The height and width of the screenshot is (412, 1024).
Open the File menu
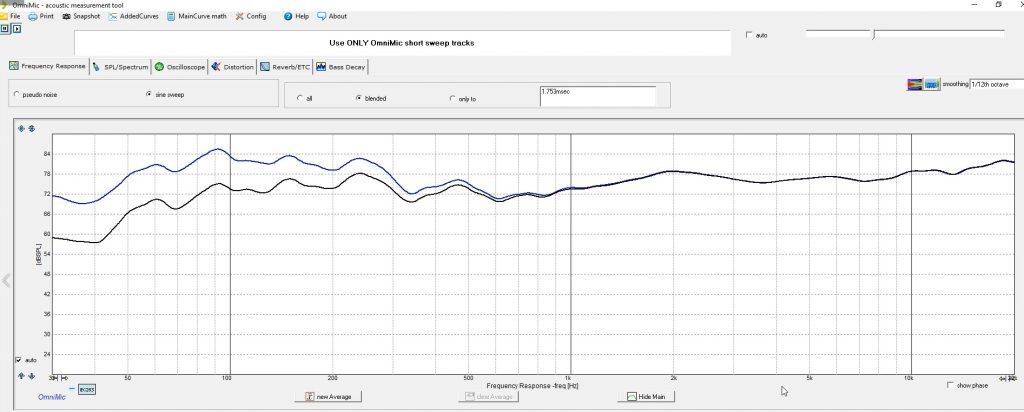[x=14, y=16]
